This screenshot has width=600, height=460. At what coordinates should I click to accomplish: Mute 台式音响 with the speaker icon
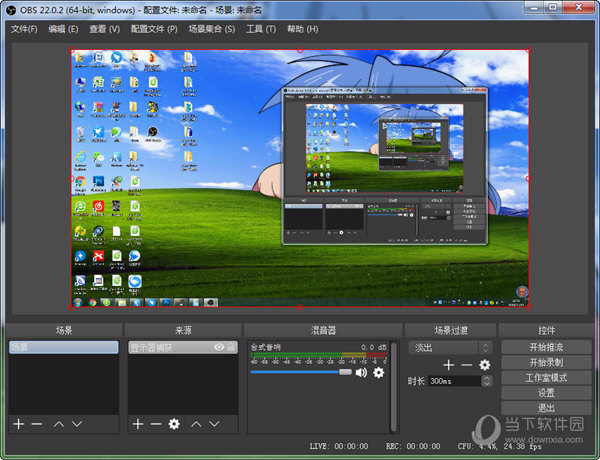361,372
